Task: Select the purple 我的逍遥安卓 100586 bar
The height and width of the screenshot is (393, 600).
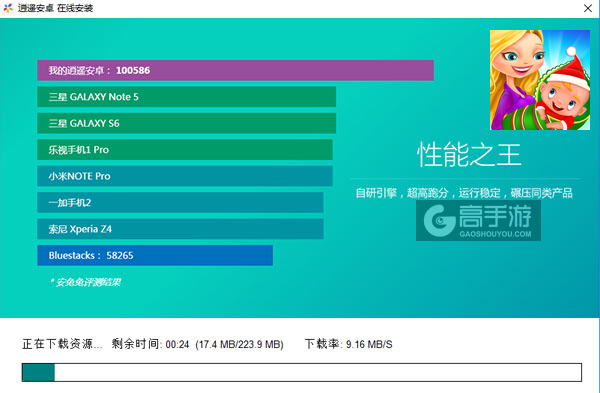Action: [235, 70]
